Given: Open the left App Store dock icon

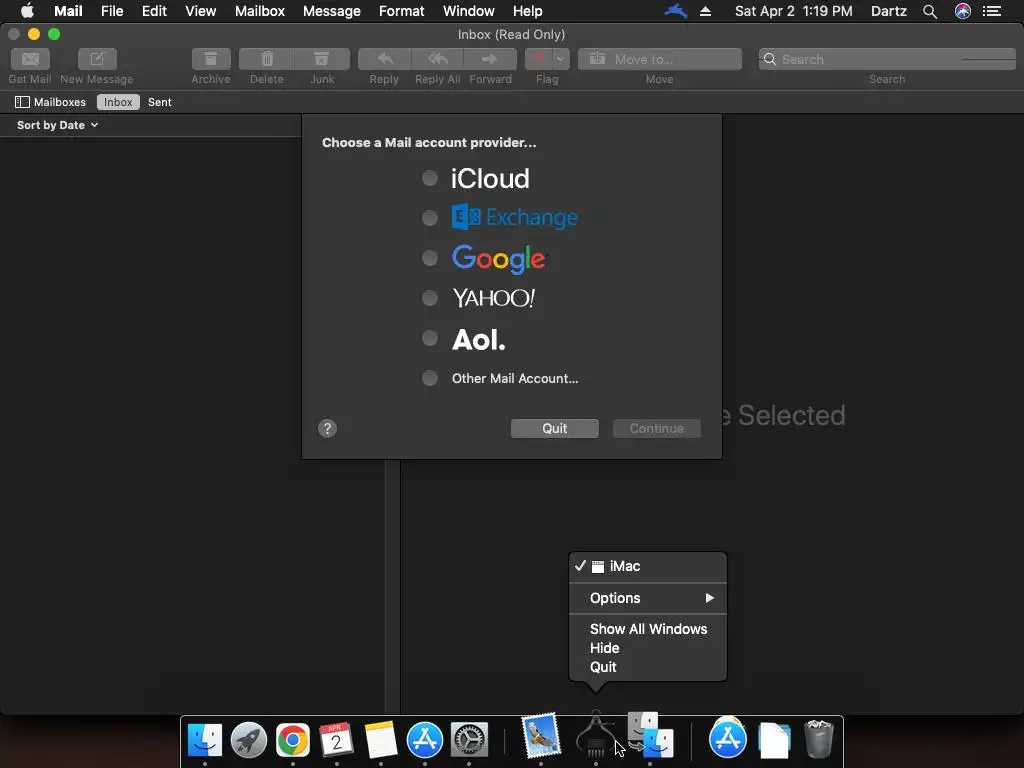Looking at the screenshot, I should [424, 740].
